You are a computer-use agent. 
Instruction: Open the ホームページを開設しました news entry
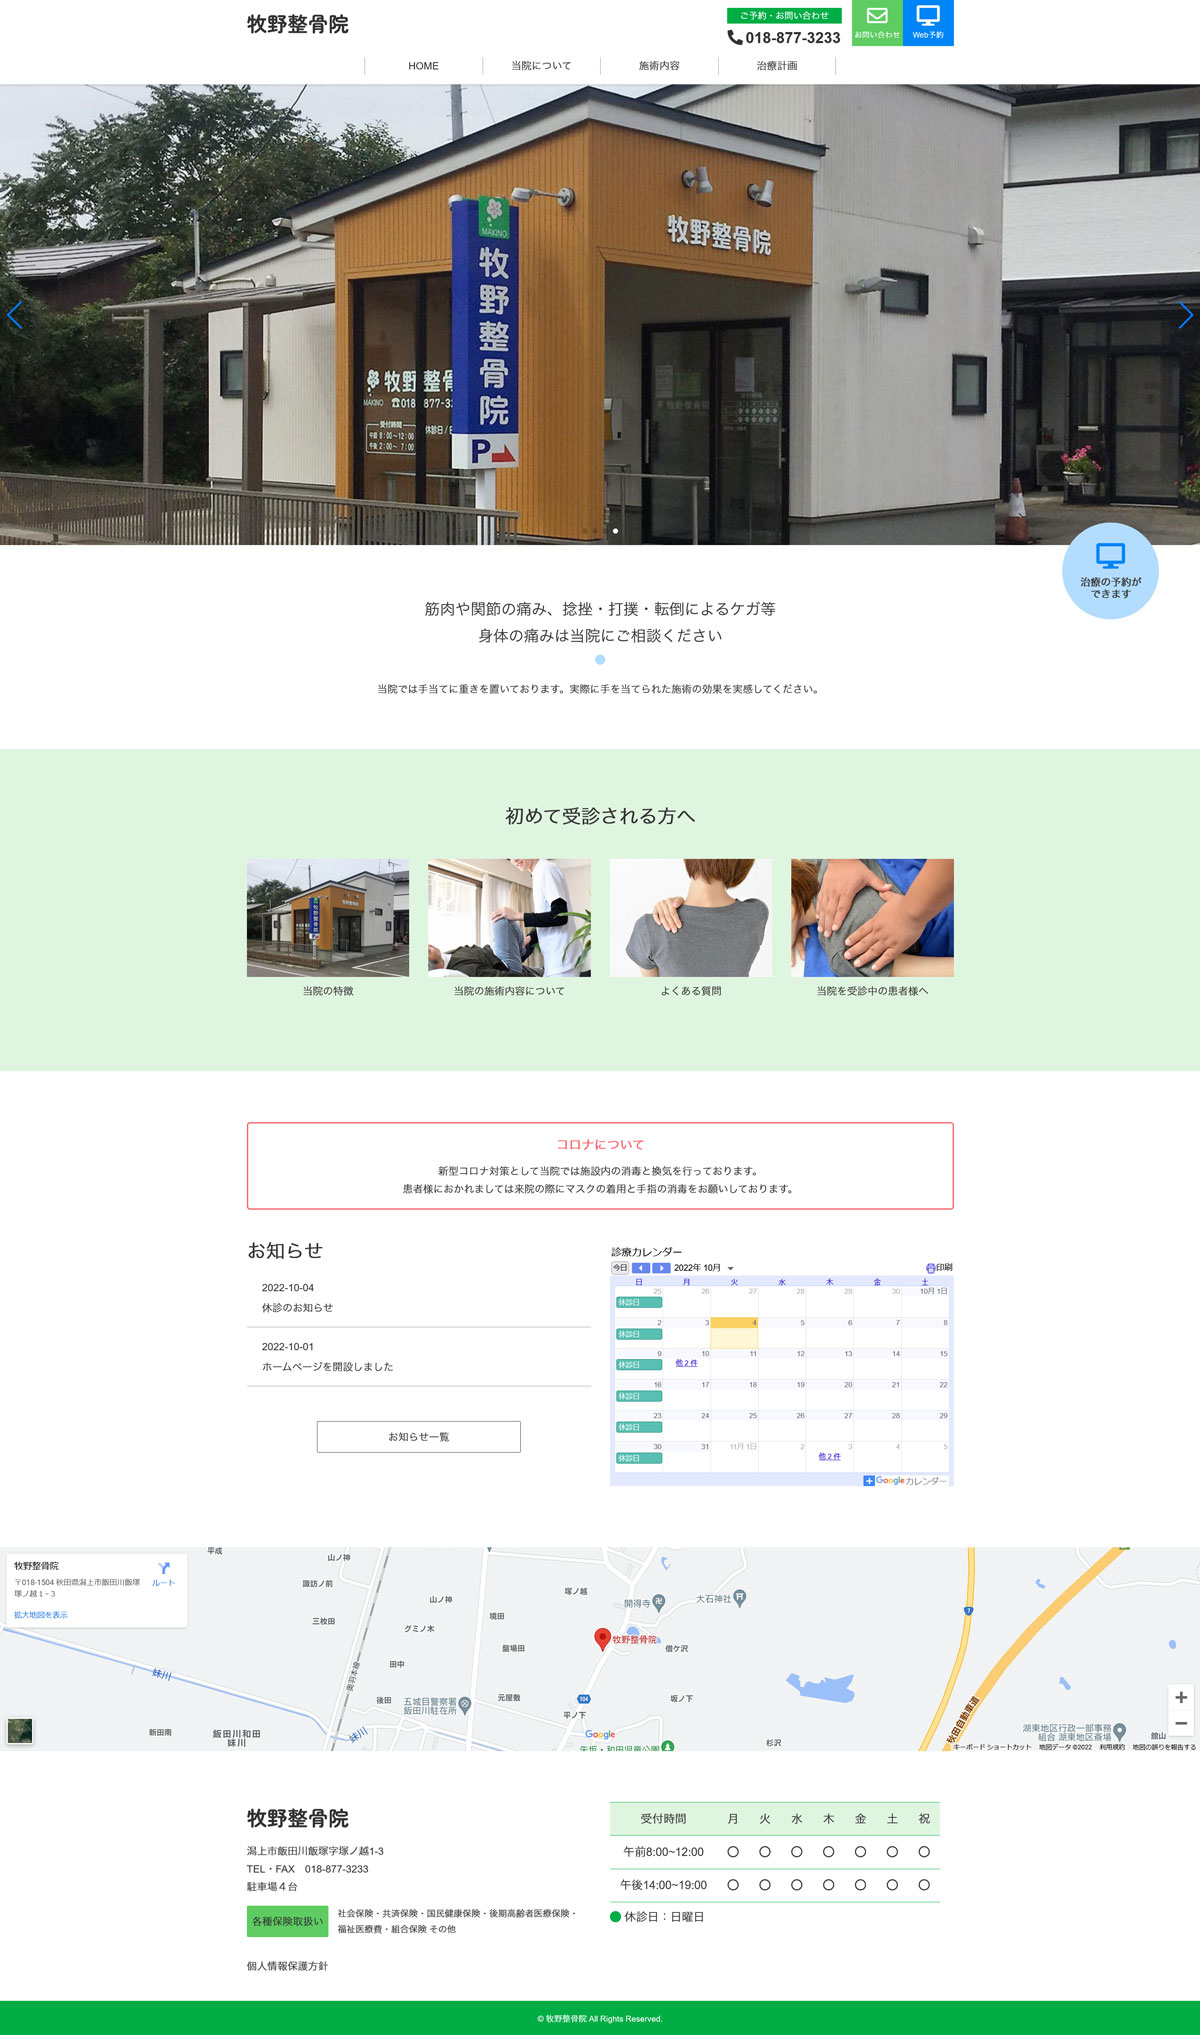pos(327,1366)
